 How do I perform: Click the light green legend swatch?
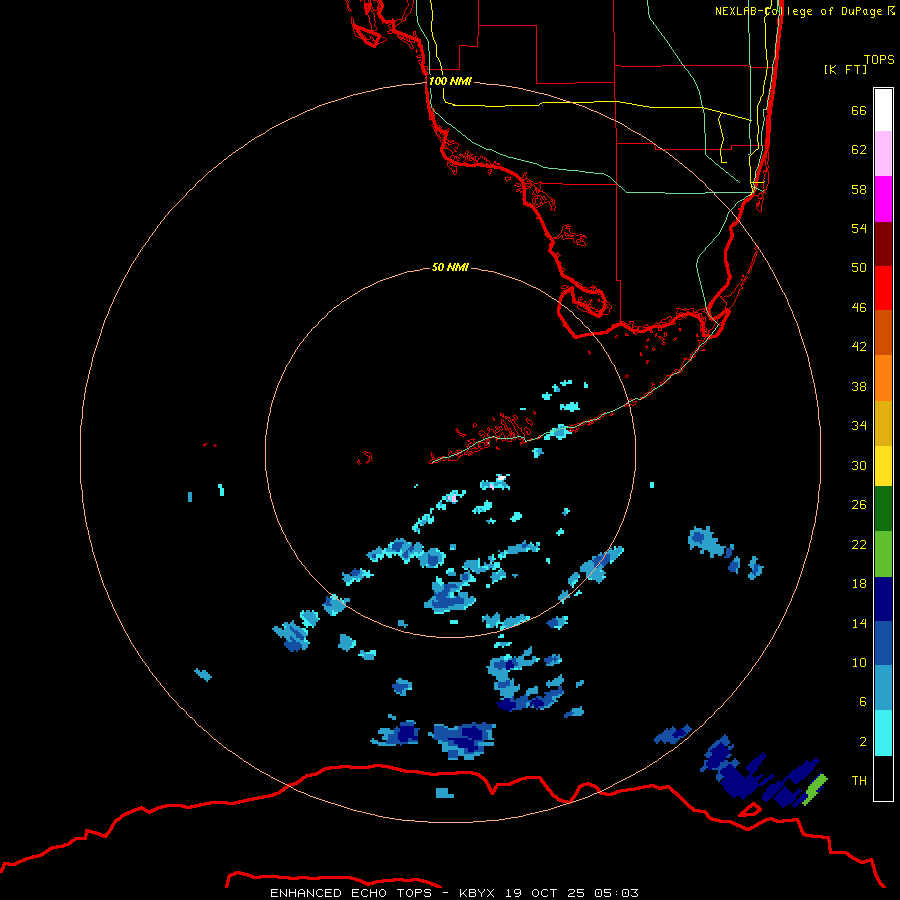point(883,554)
